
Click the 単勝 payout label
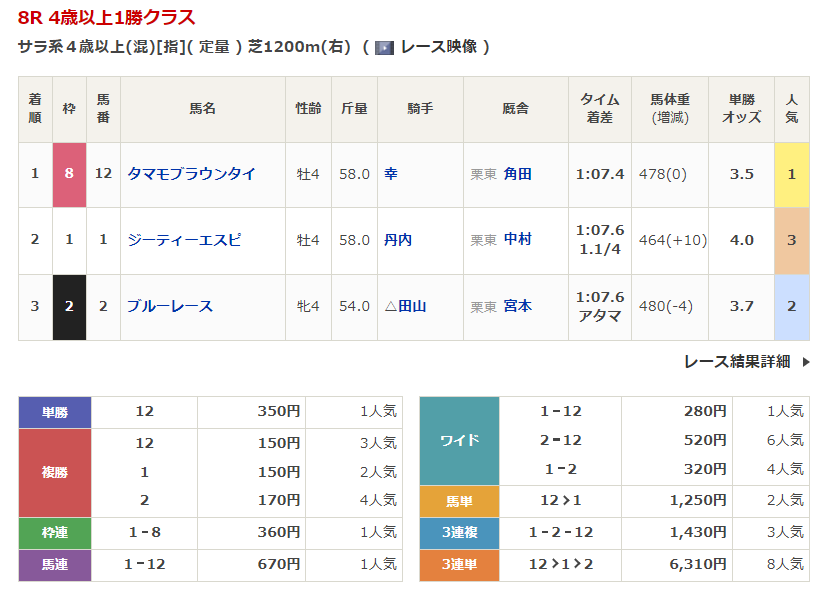(55, 412)
